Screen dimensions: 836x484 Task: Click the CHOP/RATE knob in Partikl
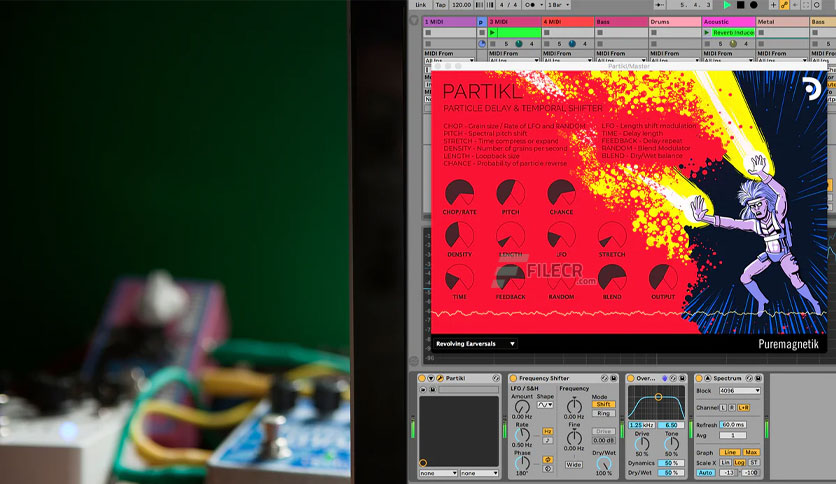pyautogui.click(x=460, y=192)
